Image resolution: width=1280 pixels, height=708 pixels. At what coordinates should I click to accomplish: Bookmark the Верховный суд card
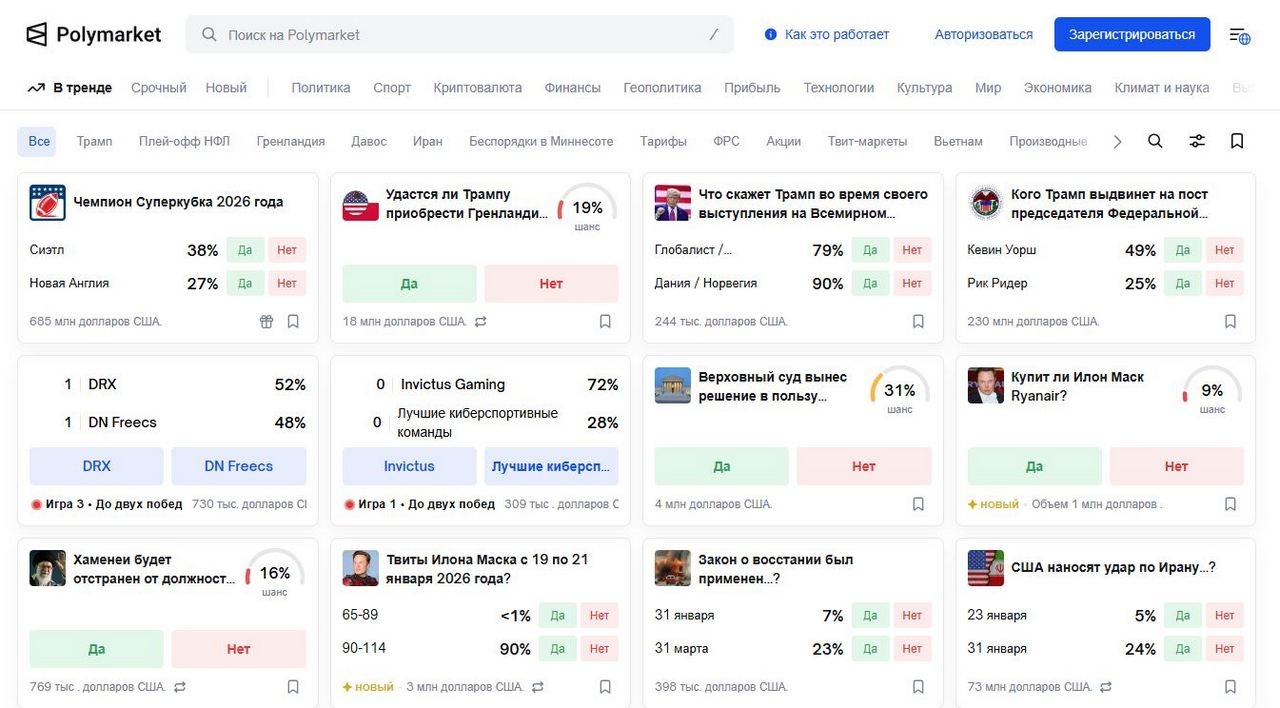point(918,504)
